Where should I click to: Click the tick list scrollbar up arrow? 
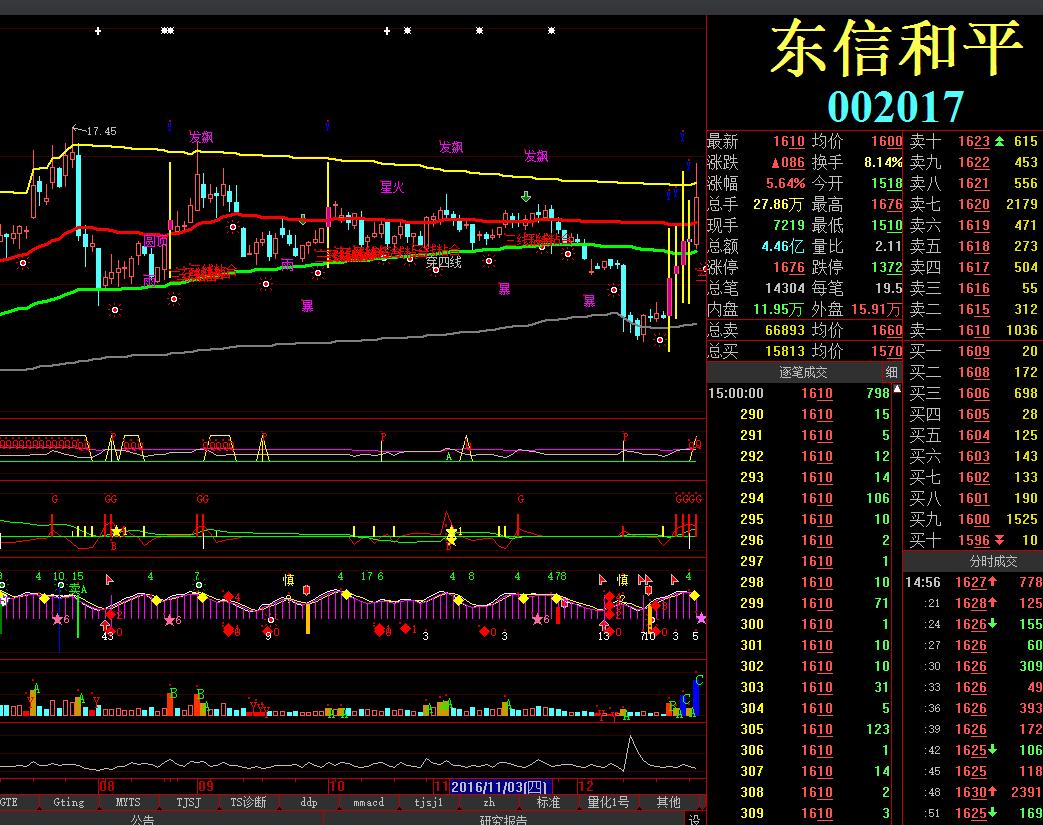[897, 389]
